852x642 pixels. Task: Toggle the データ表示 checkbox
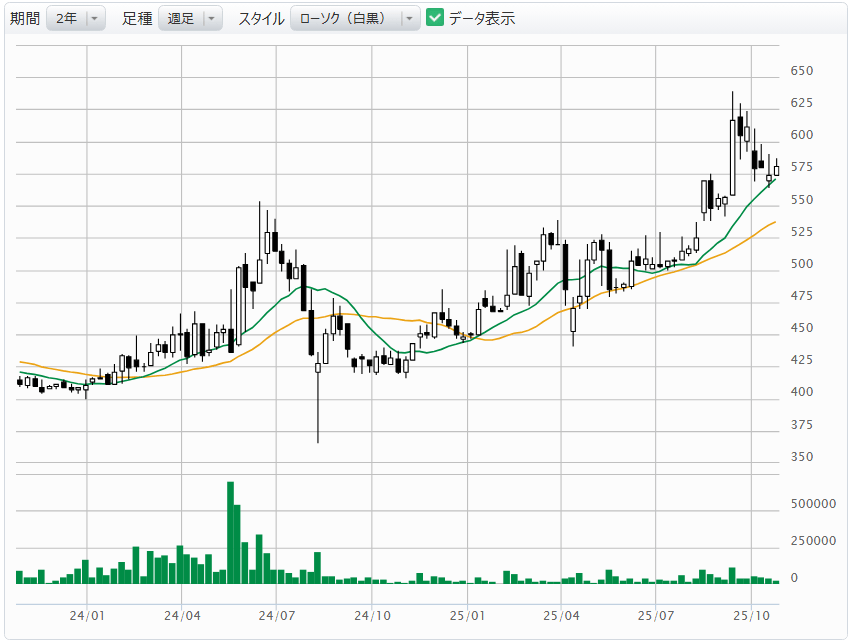click(435, 18)
